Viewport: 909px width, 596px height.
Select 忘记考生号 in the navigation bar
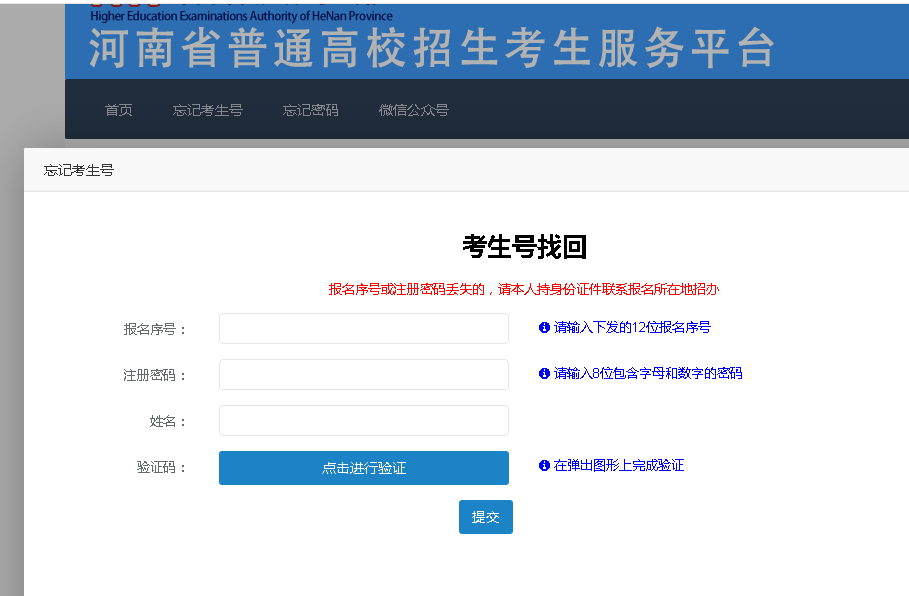click(x=207, y=110)
